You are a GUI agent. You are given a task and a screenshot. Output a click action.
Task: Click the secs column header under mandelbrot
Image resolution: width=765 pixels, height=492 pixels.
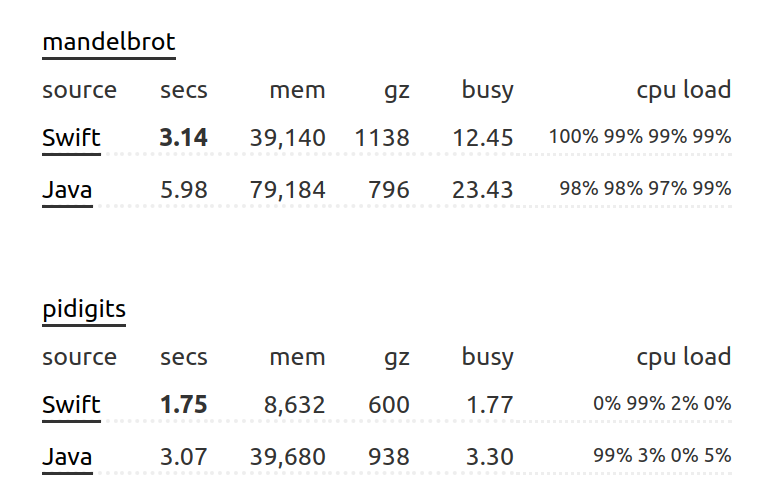click(184, 90)
